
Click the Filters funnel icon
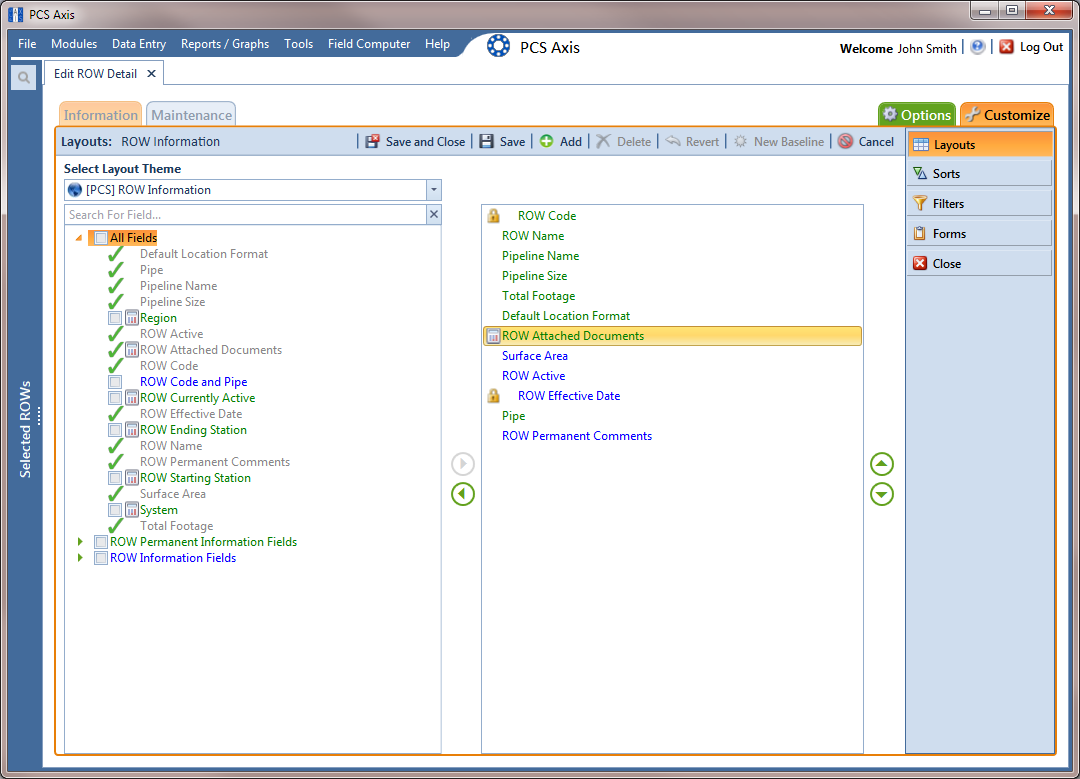920,203
